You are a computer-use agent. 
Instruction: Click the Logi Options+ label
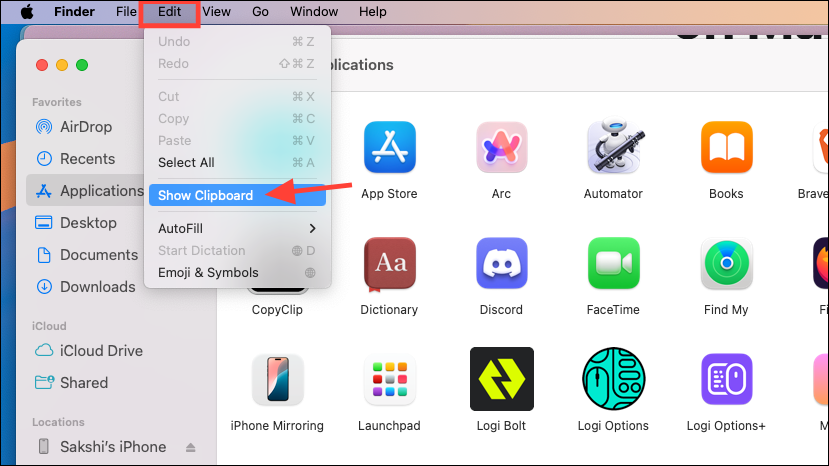click(726, 426)
